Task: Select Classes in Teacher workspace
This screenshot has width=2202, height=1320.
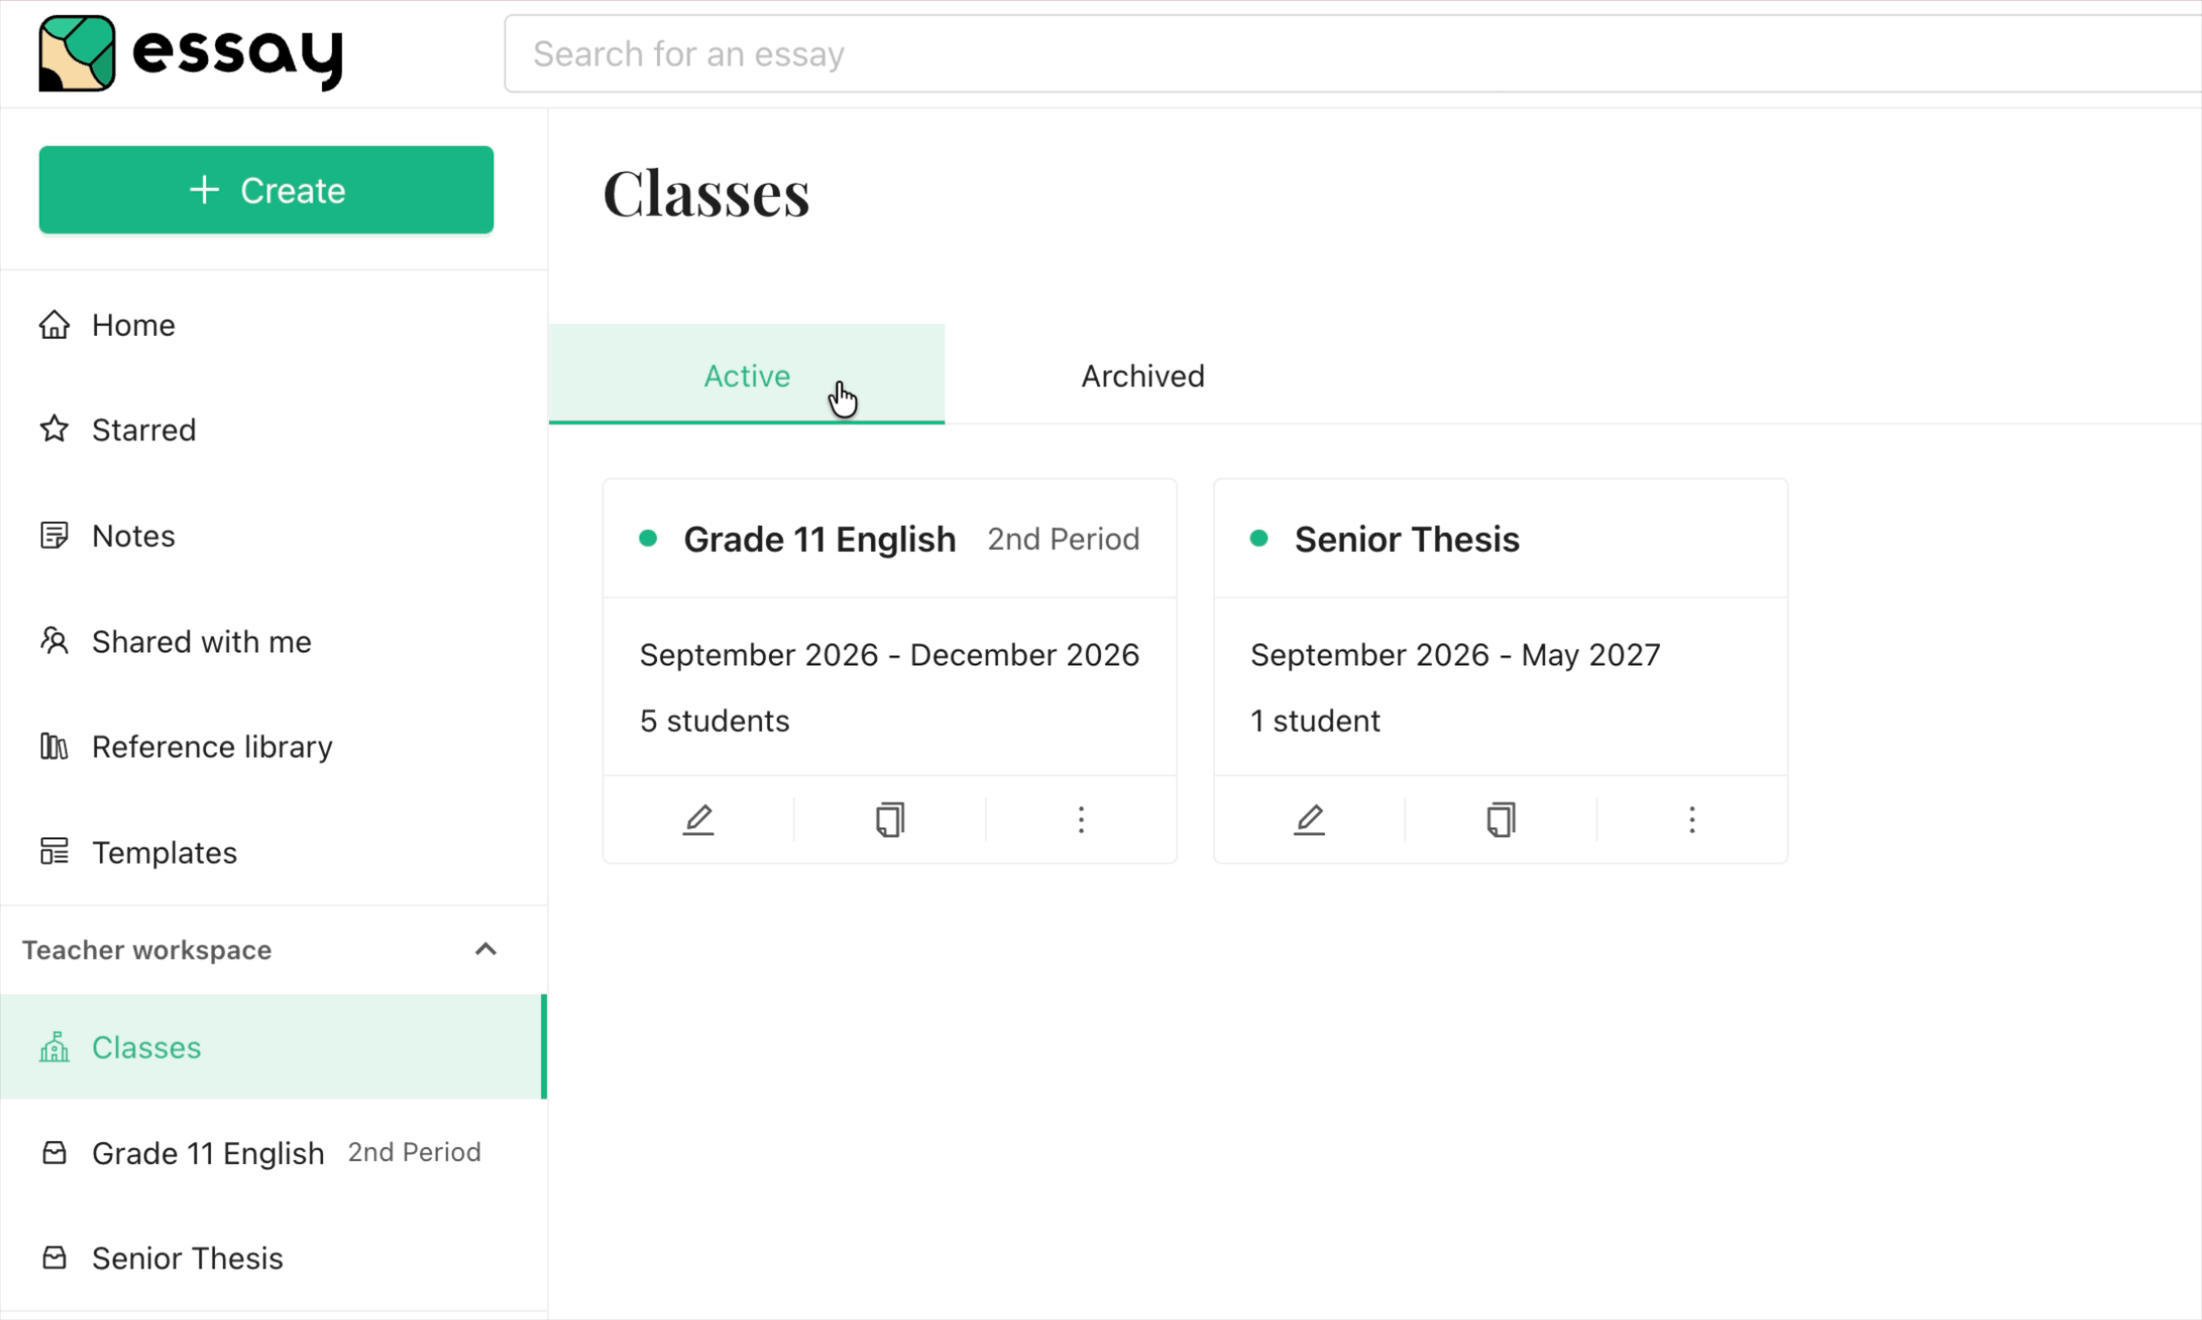Action: pyautogui.click(x=273, y=1047)
